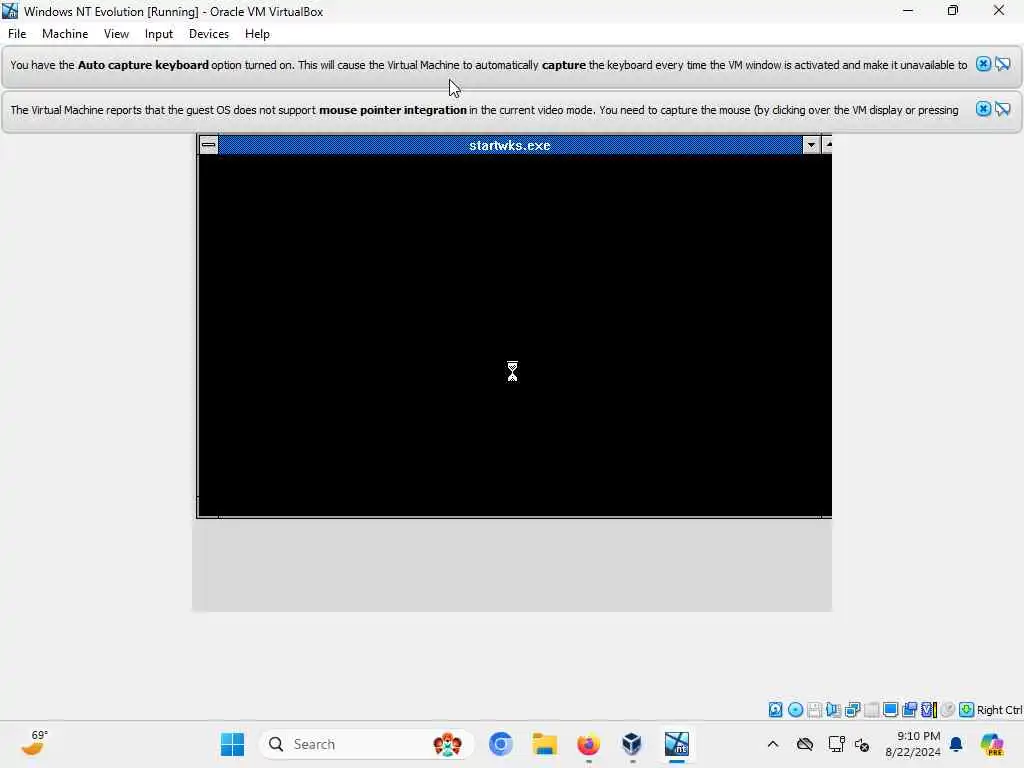
Task: Click the virtualization features V indicator
Action: coord(929,709)
